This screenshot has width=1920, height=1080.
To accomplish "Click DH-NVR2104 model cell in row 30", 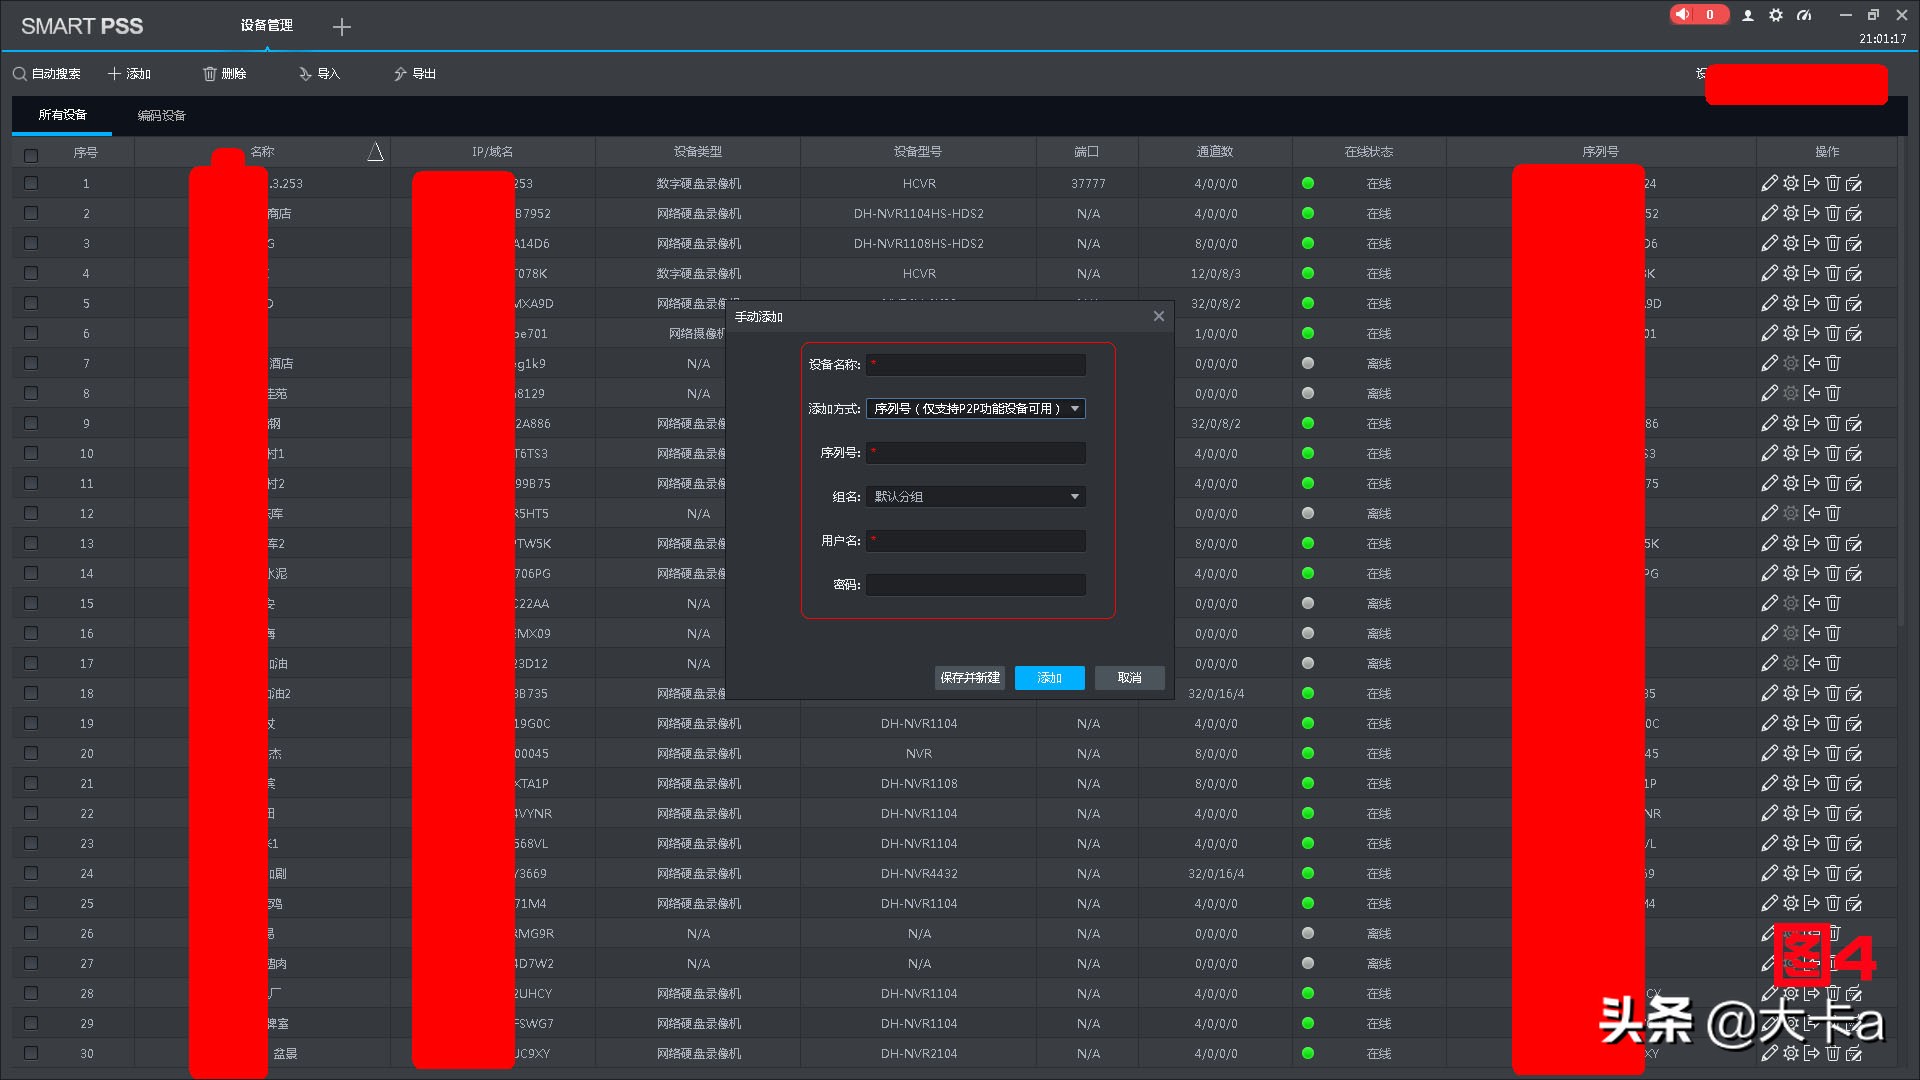I will click(x=919, y=1053).
